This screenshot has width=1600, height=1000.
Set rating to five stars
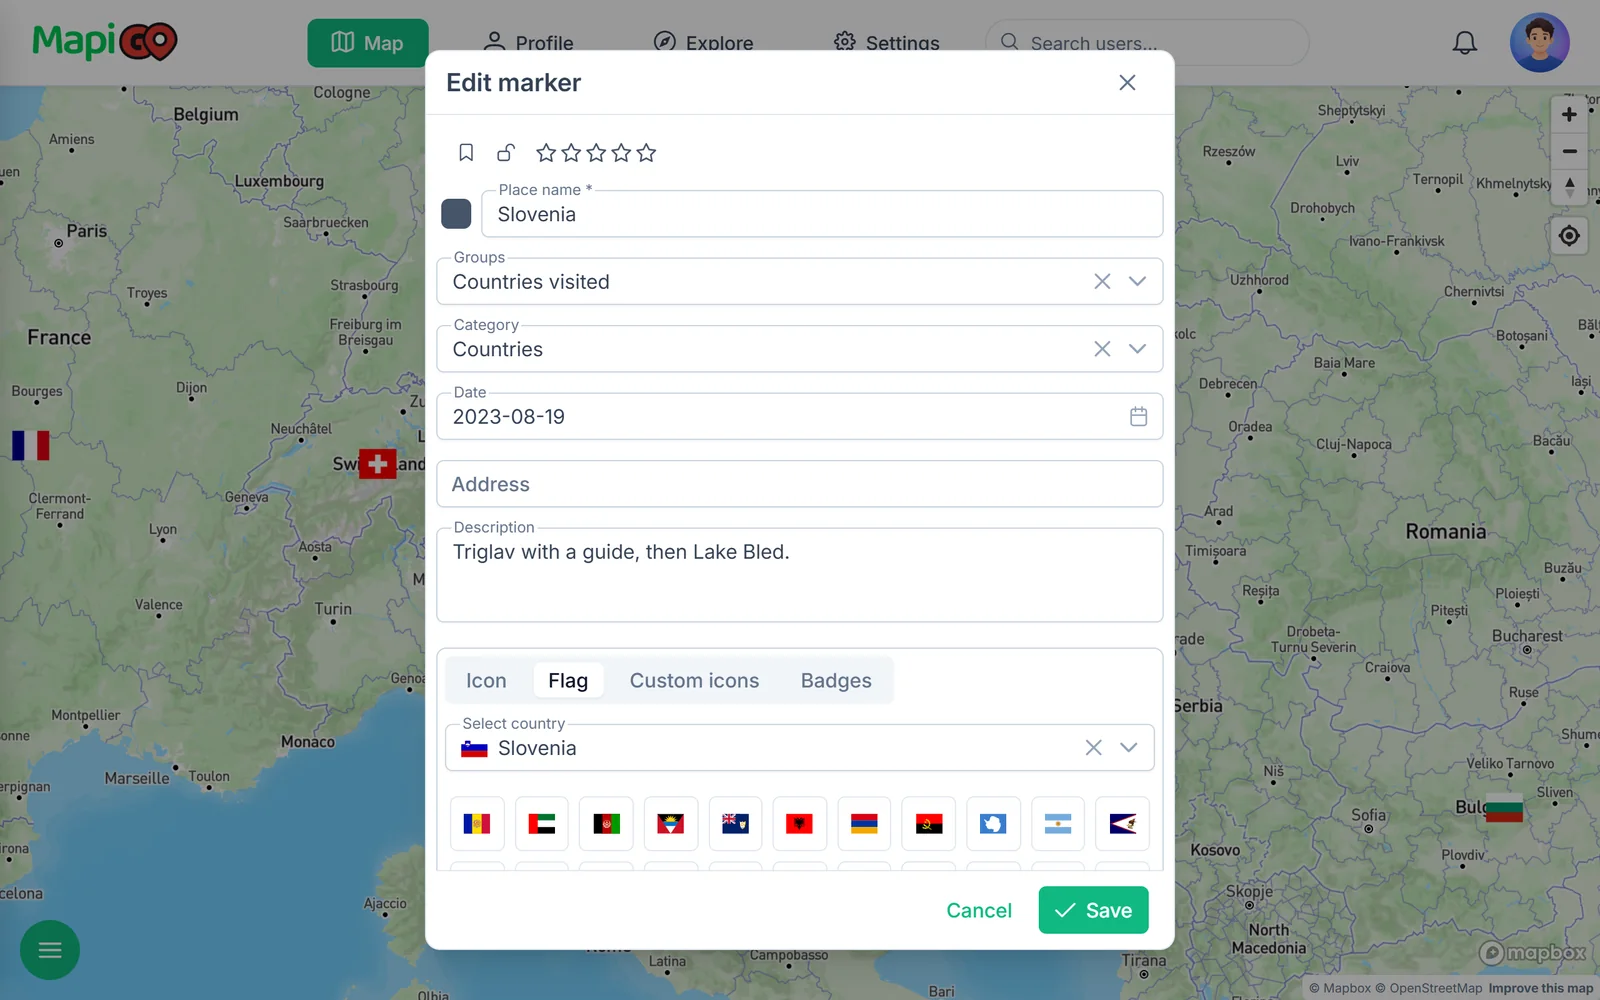646,153
